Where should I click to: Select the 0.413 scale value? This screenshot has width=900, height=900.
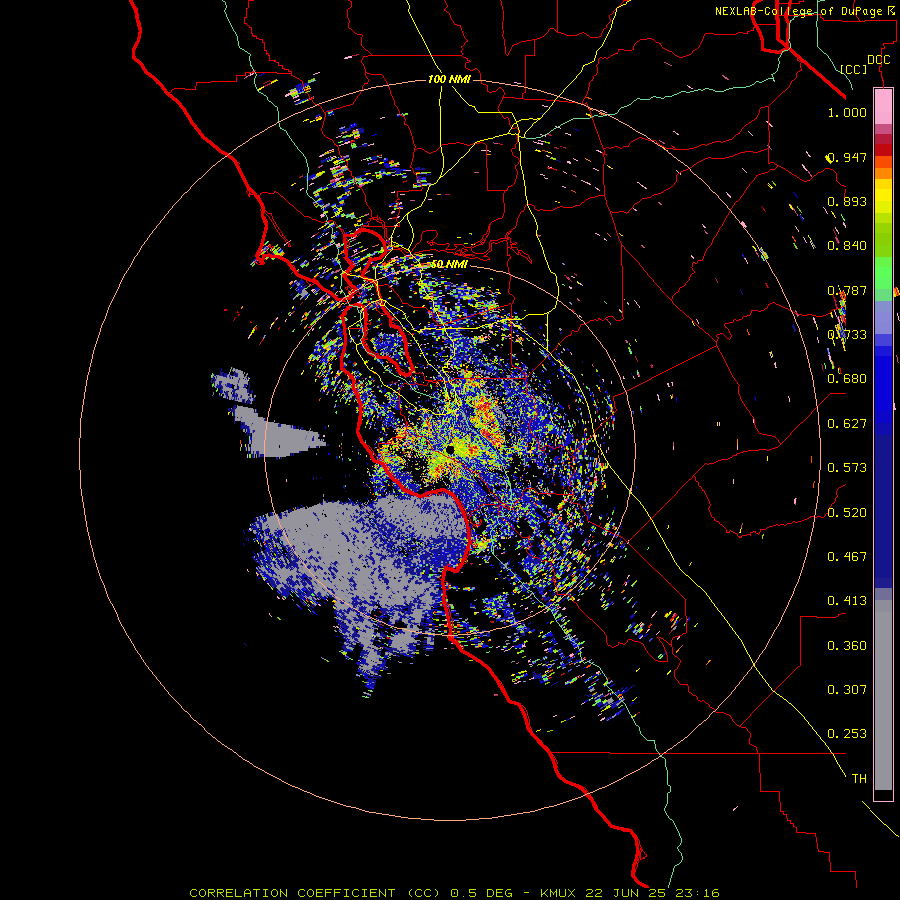847,601
